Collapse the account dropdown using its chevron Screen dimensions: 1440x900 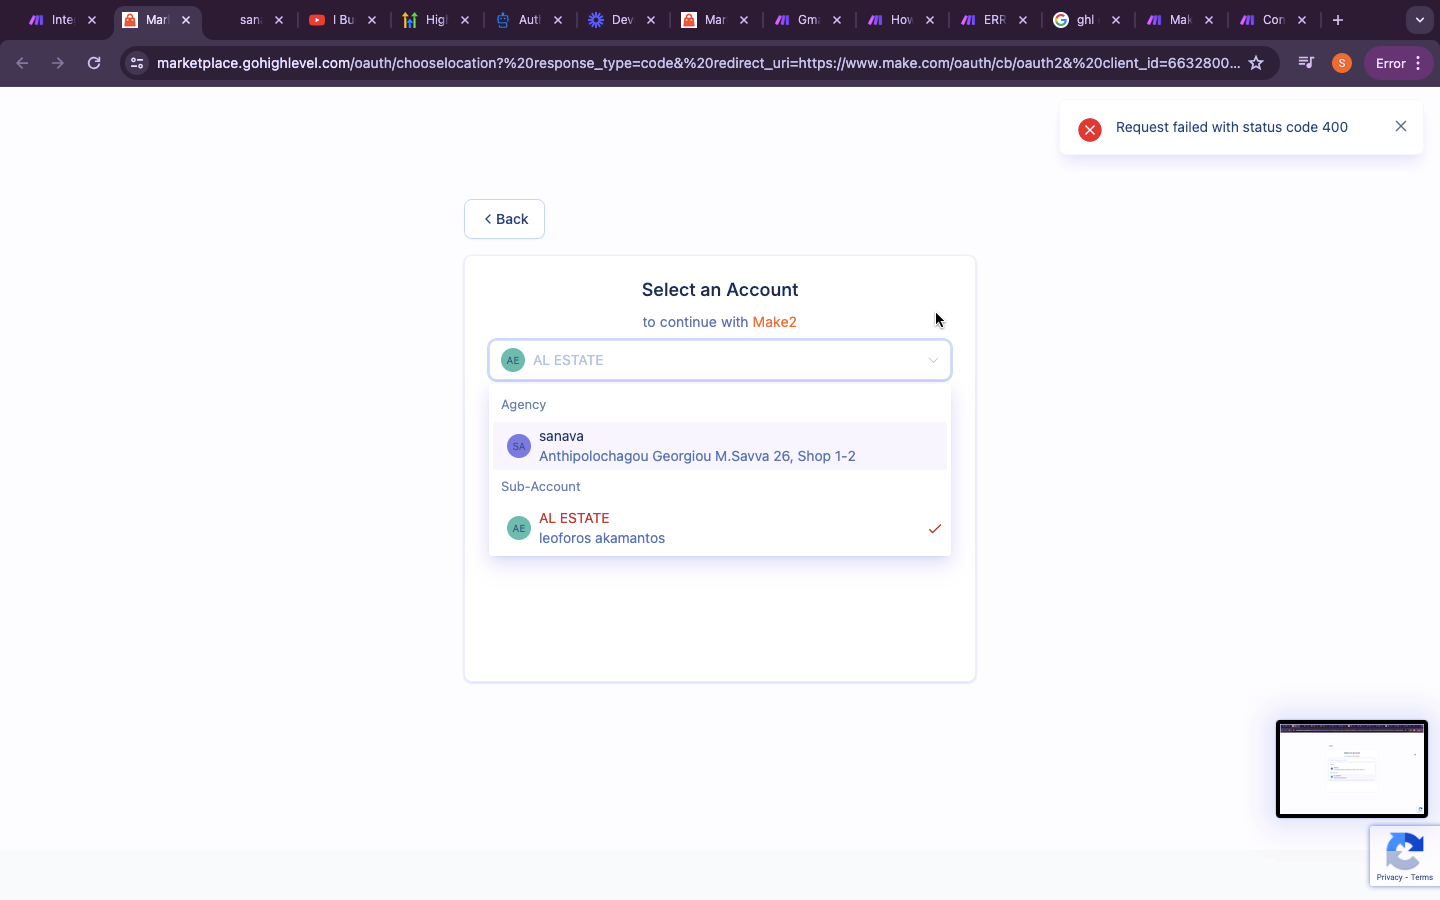pos(933,360)
